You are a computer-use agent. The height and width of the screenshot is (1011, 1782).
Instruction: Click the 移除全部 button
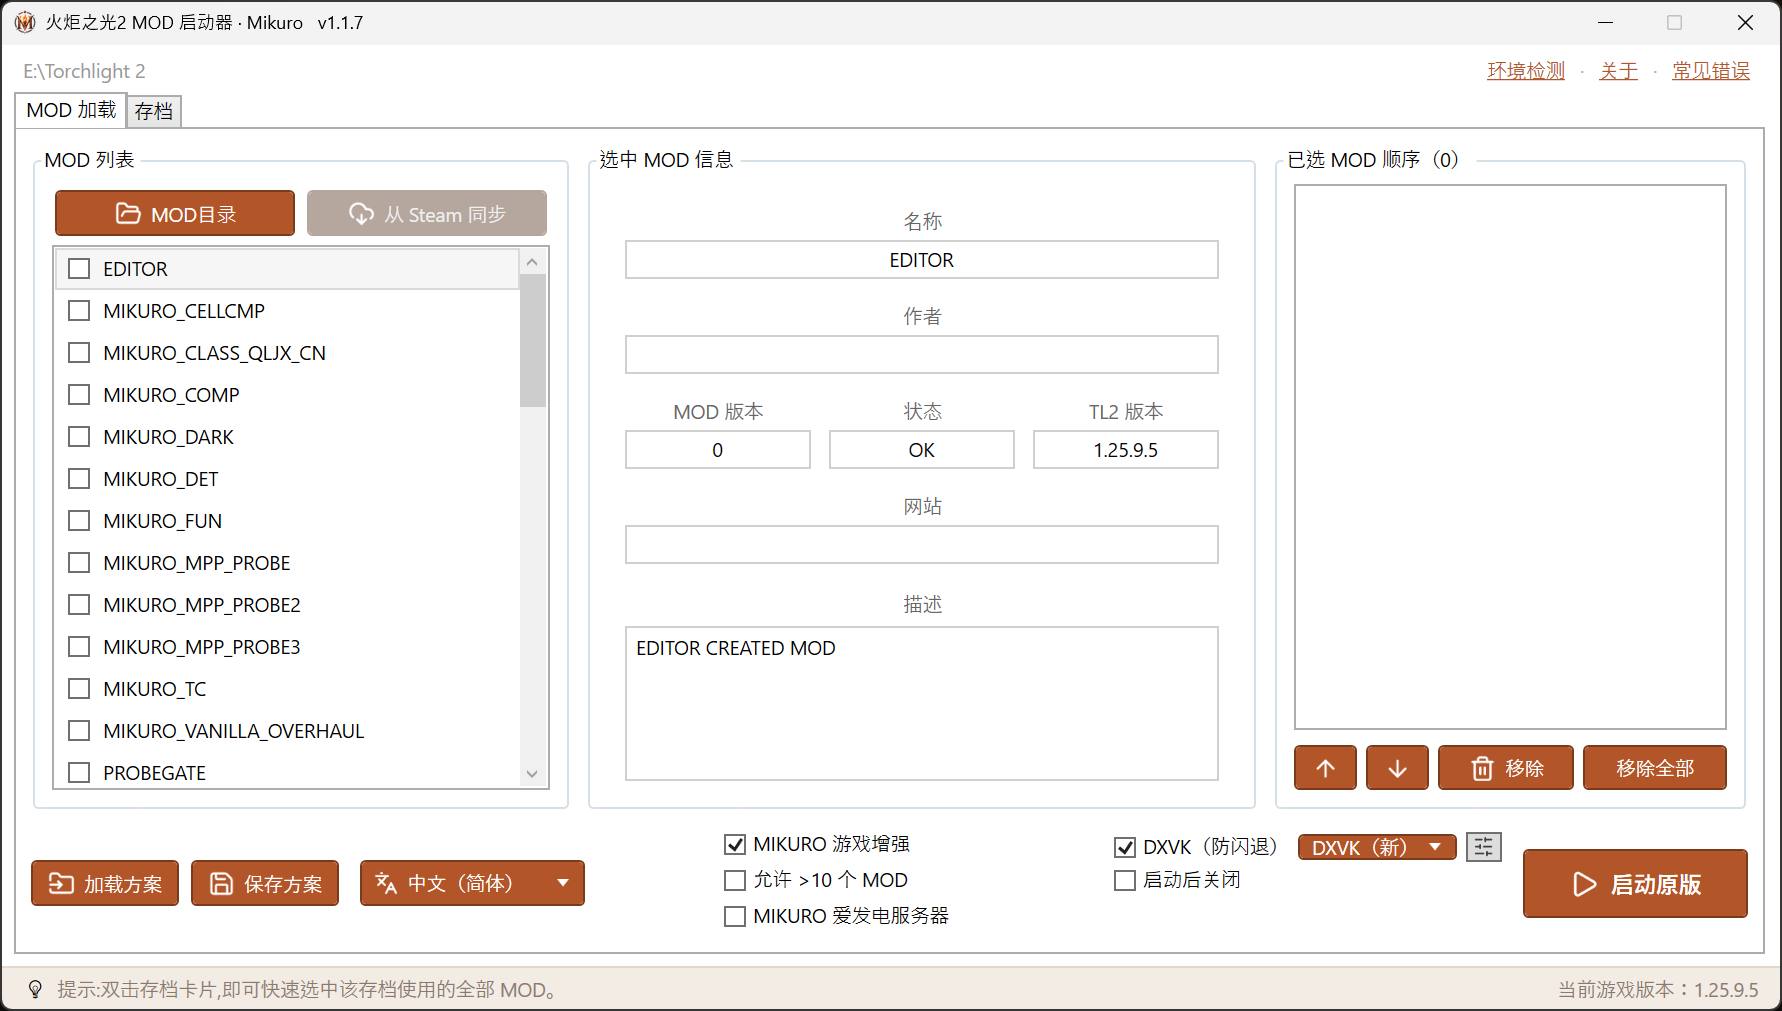point(1655,768)
